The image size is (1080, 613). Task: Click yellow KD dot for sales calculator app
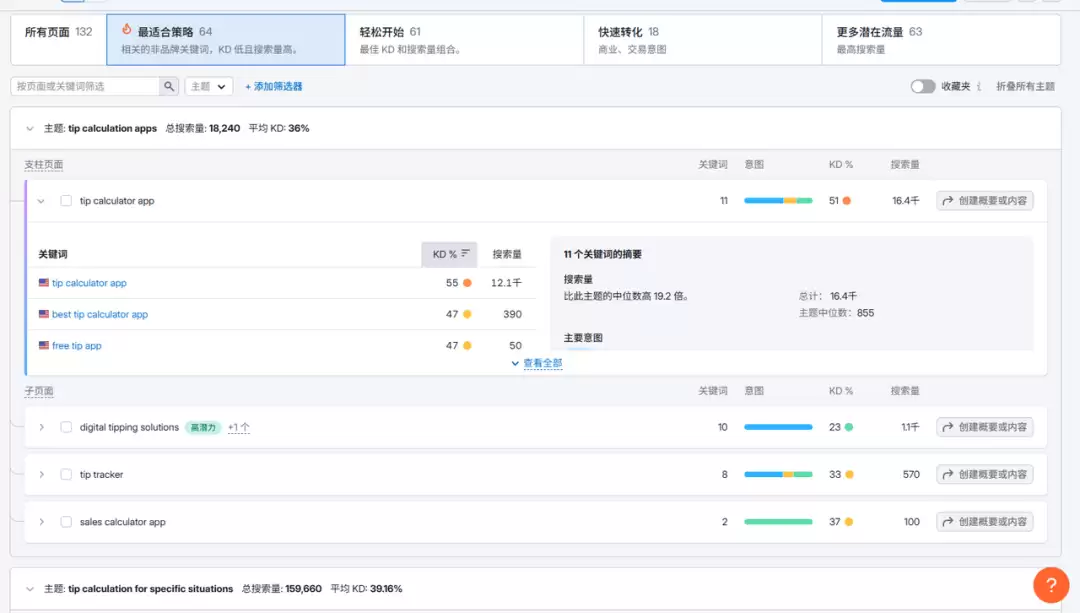pyautogui.click(x=849, y=522)
